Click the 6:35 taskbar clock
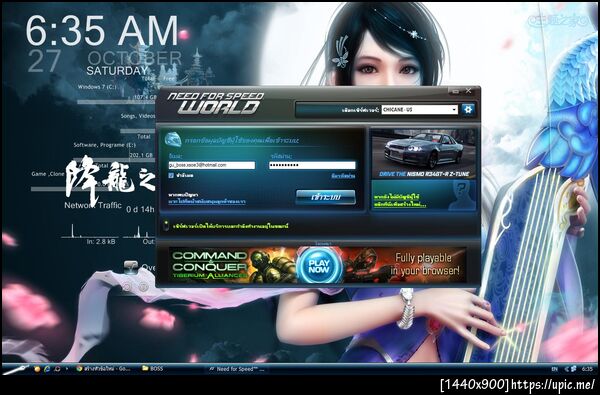Screen dimensions: 600x395 pyautogui.click(x=587, y=369)
